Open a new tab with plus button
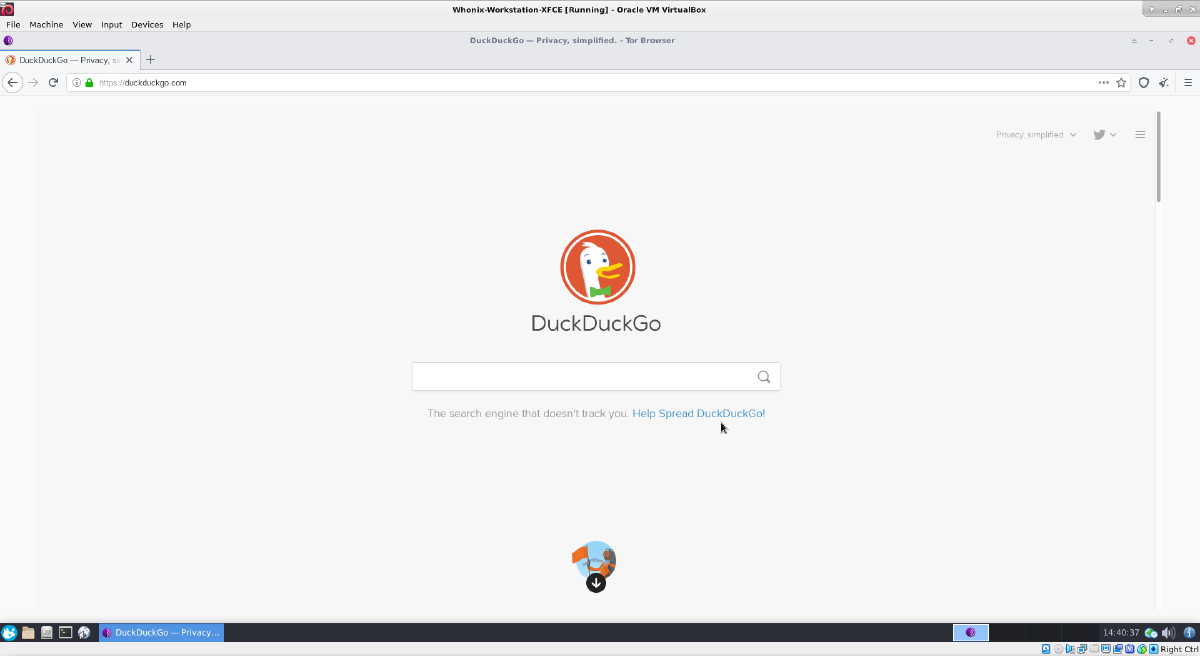Image resolution: width=1200 pixels, height=656 pixels. pos(151,60)
